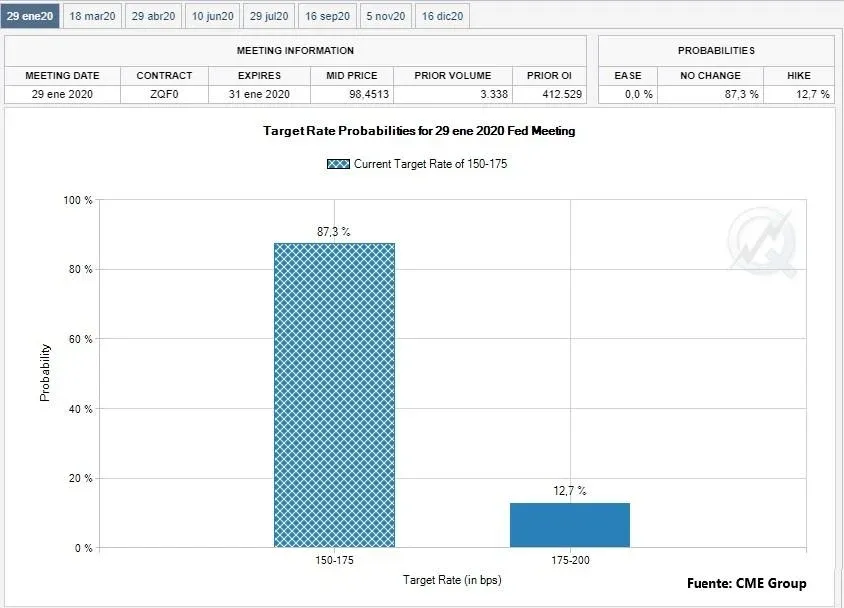This screenshot has width=844, height=608.
Task: Click the NO CHANGE column header
Action: pyautogui.click(x=710, y=75)
